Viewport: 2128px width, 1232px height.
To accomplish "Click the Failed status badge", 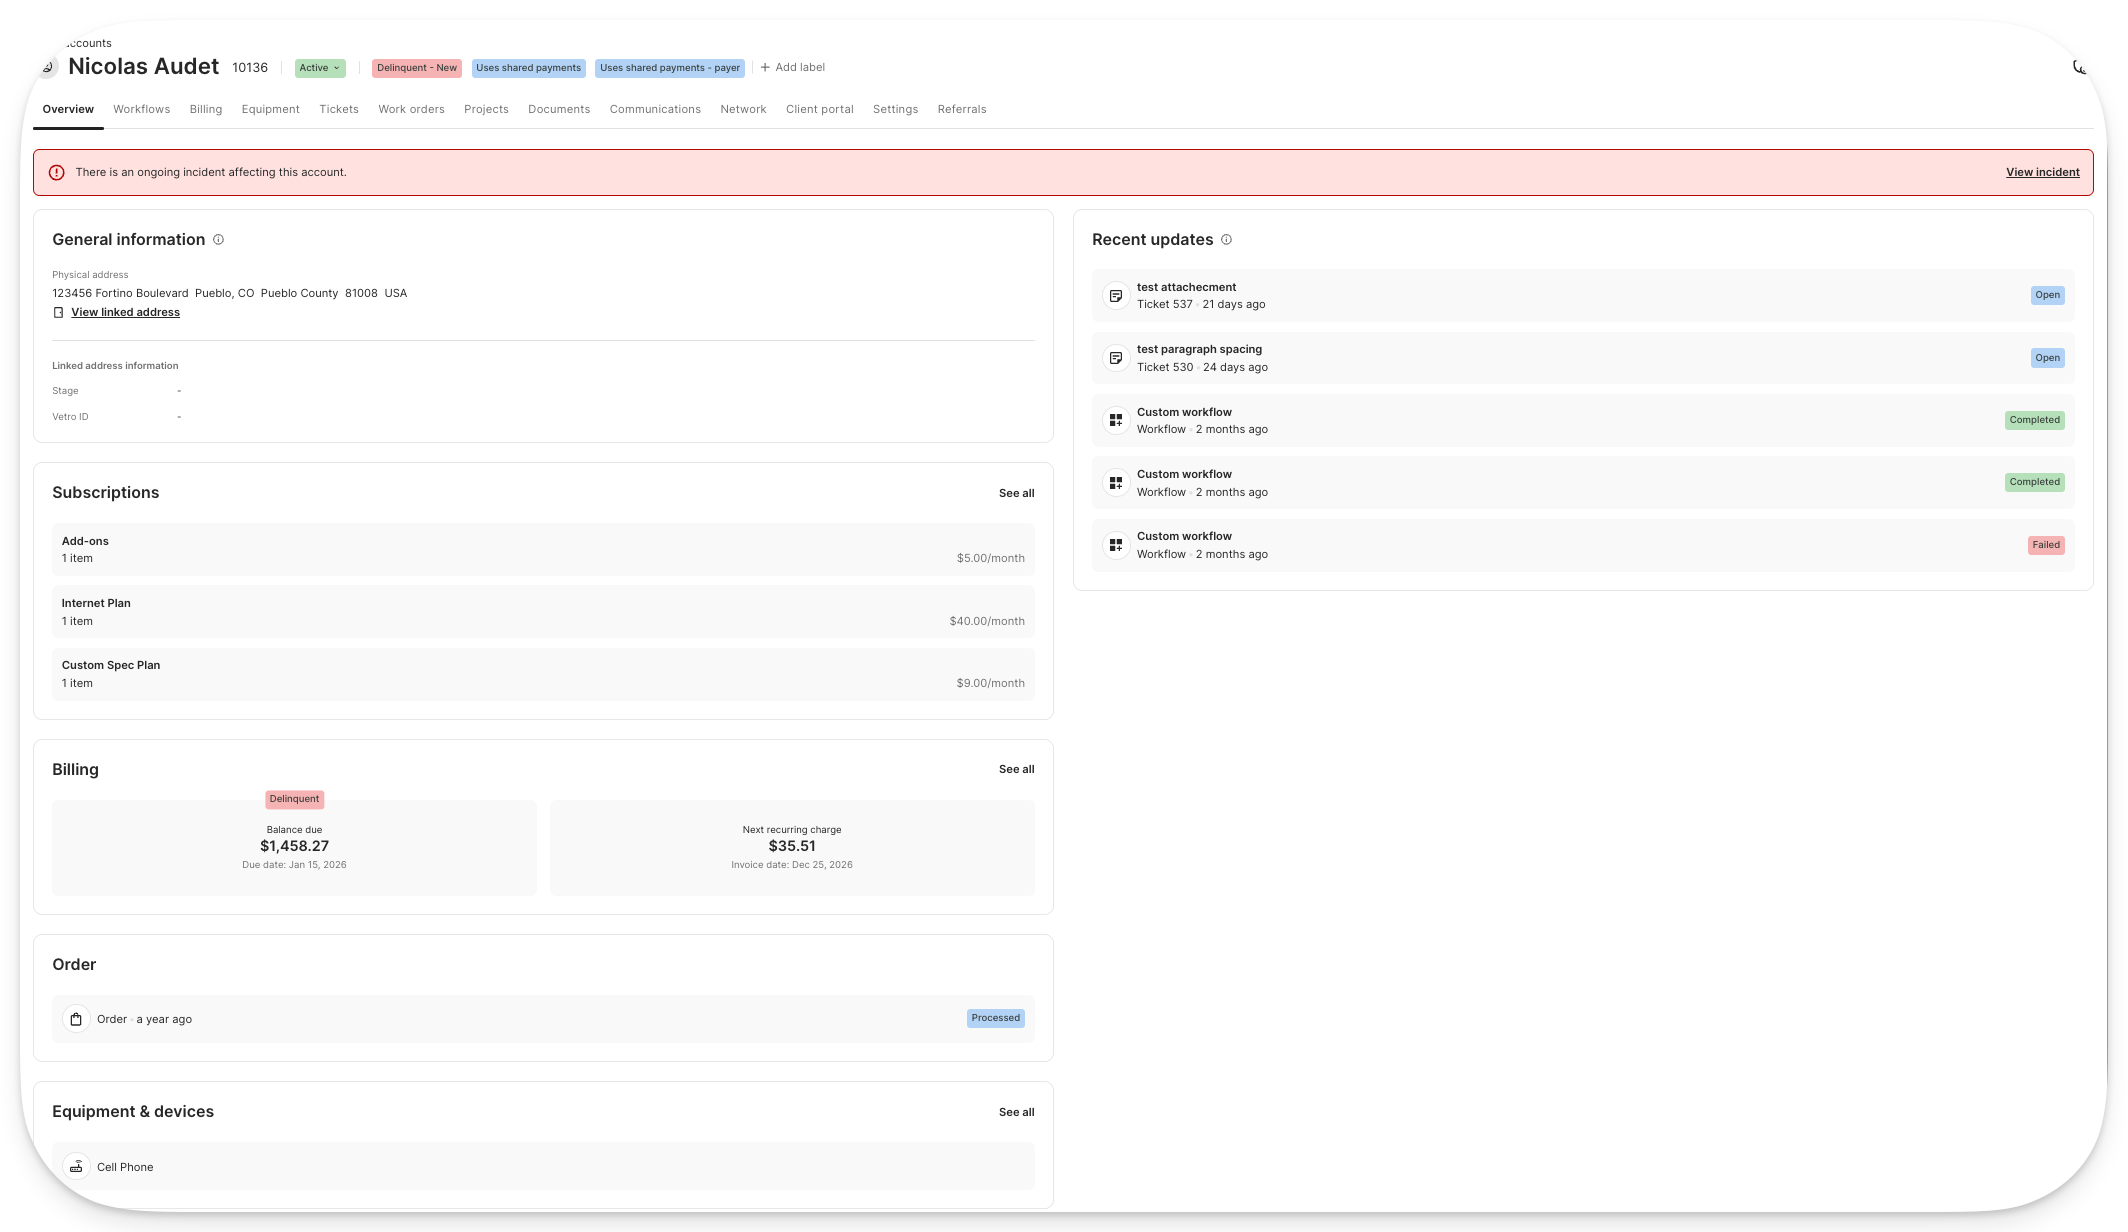I will click(2046, 545).
